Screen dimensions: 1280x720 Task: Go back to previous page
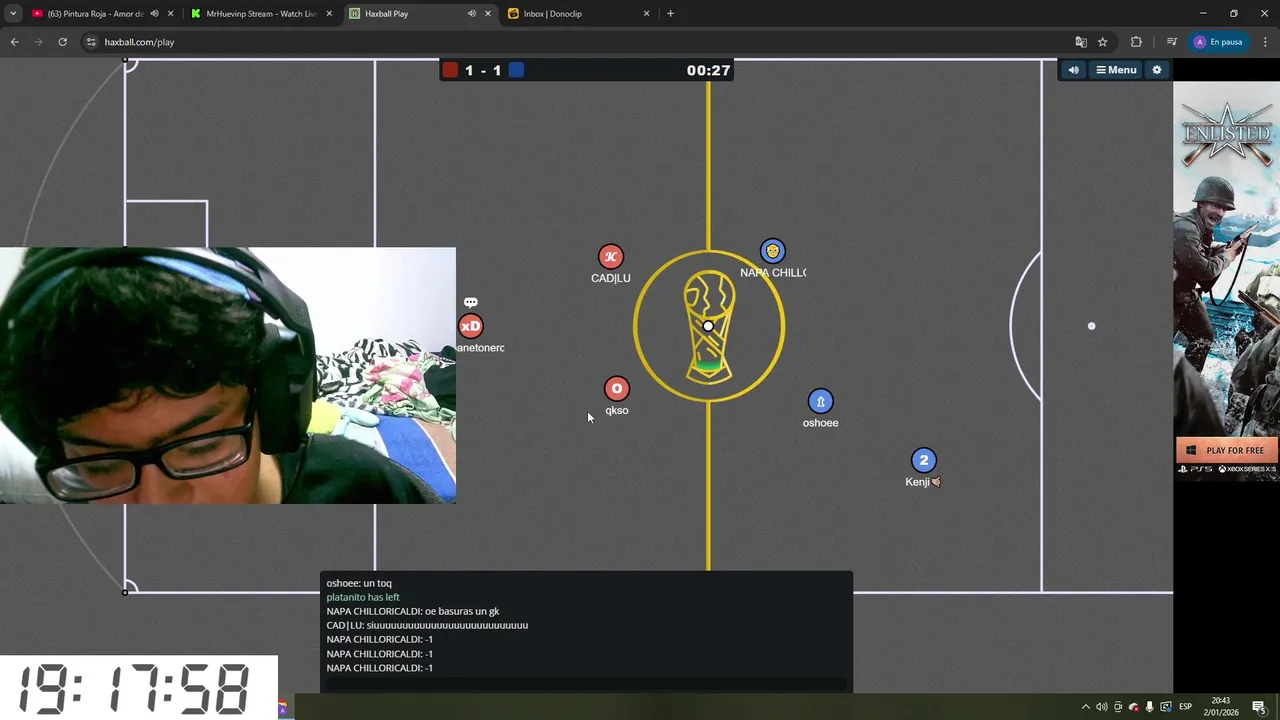click(14, 42)
